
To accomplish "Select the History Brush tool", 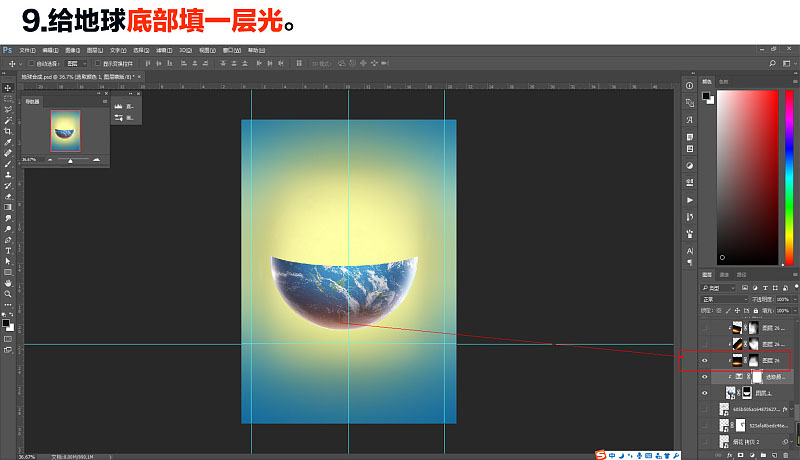I will tap(8, 186).
